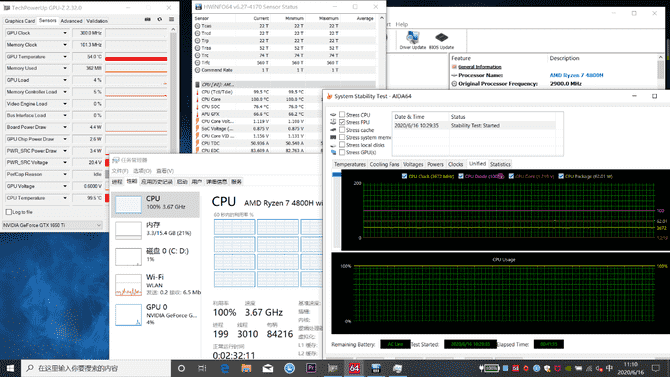Click the Windows search box
Image resolution: width=670 pixels, height=377 pixels.
96,368
